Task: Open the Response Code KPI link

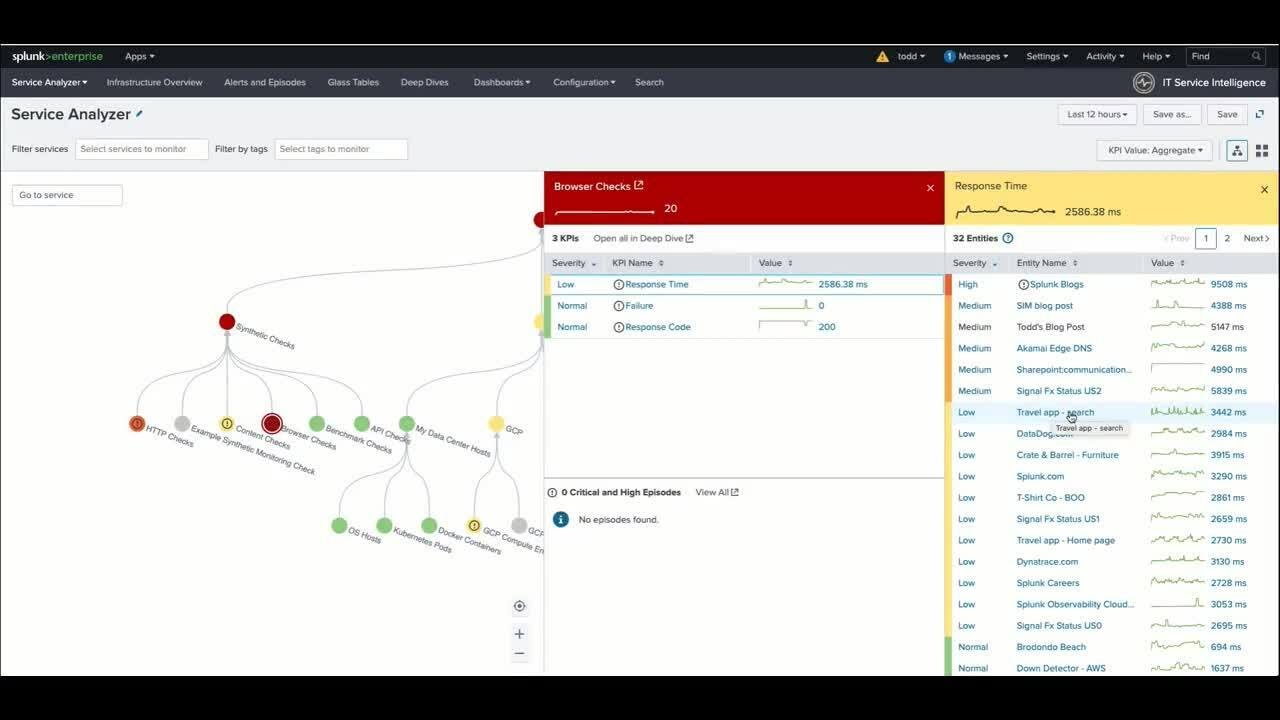Action: [658, 327]
